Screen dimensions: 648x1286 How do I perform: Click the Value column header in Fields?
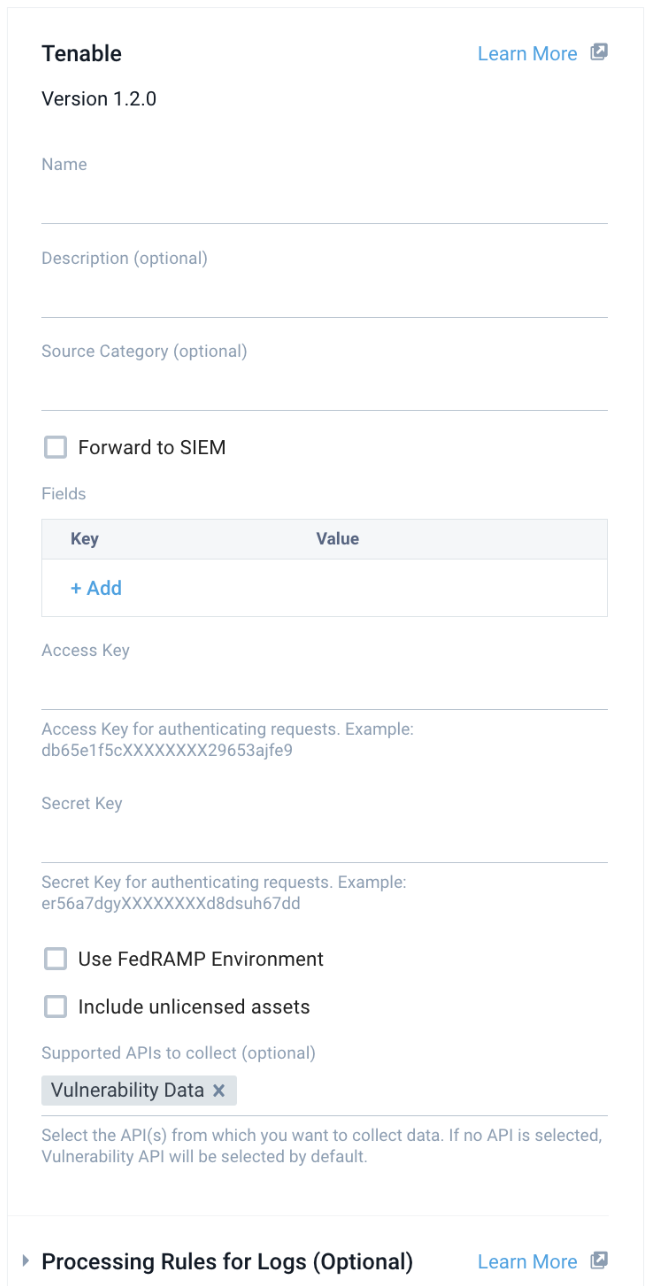coord(337,539)
